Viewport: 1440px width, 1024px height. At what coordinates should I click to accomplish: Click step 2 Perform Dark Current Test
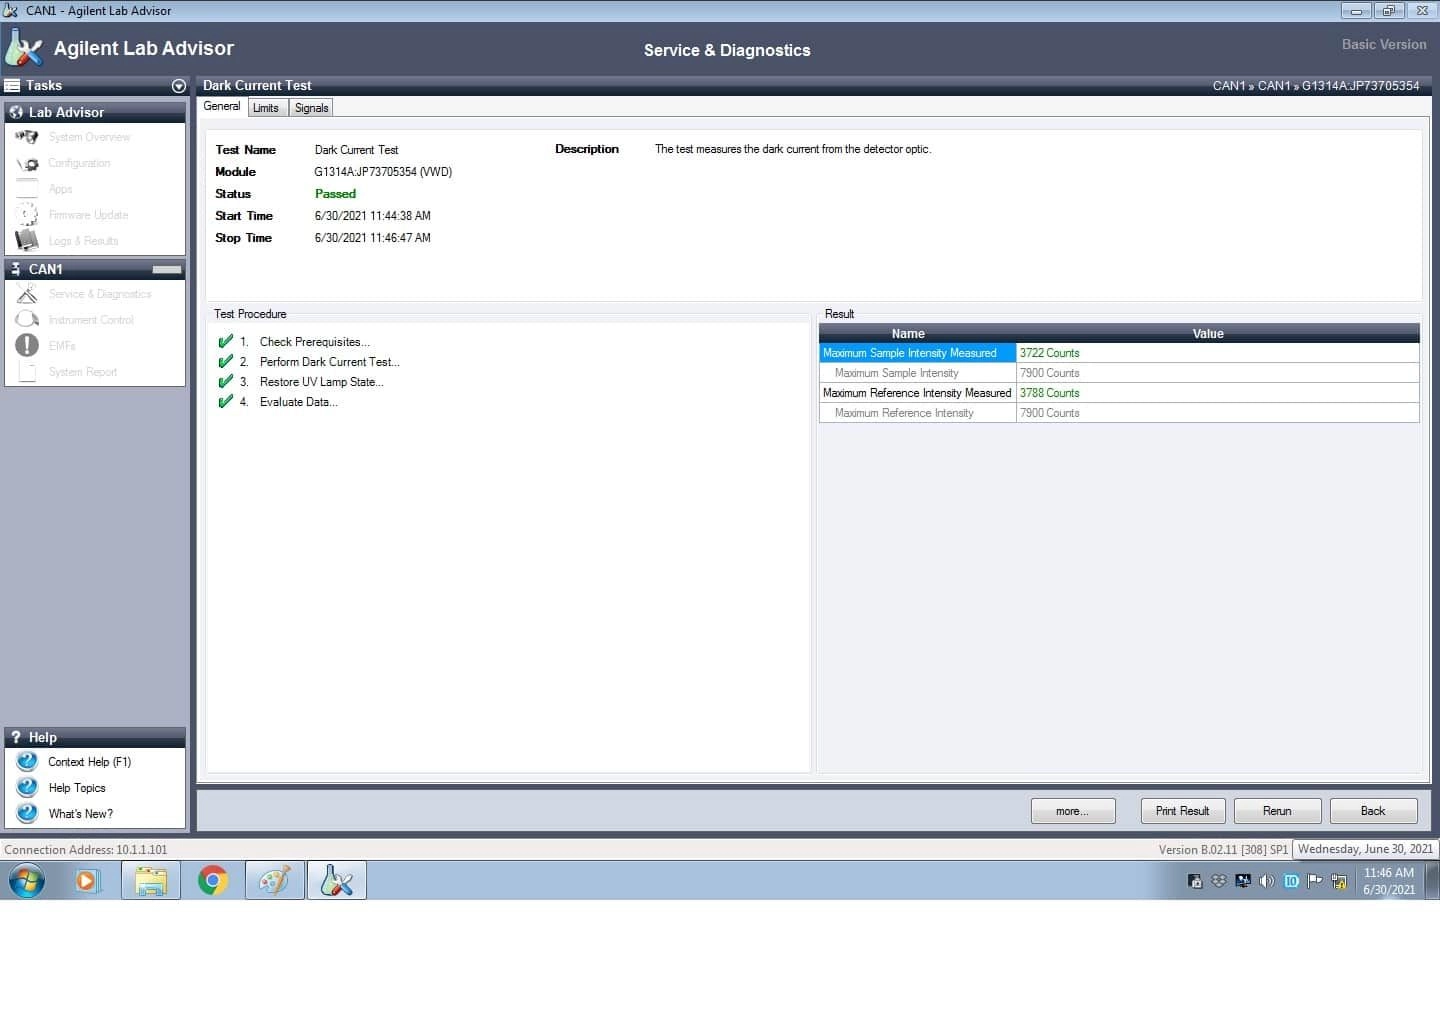[329, 362]
